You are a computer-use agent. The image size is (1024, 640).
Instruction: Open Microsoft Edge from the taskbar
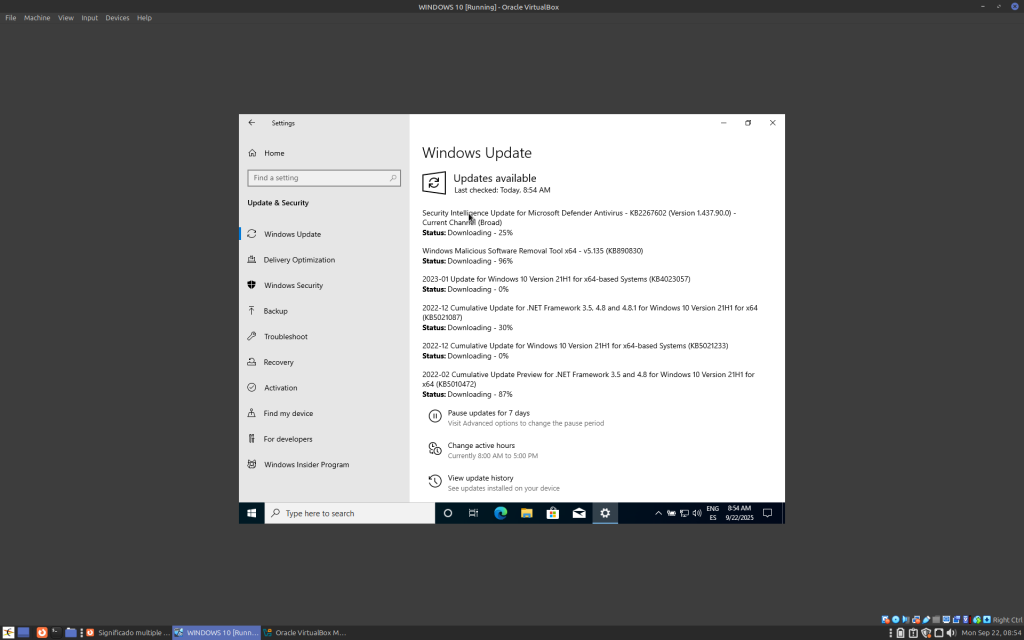501,513
